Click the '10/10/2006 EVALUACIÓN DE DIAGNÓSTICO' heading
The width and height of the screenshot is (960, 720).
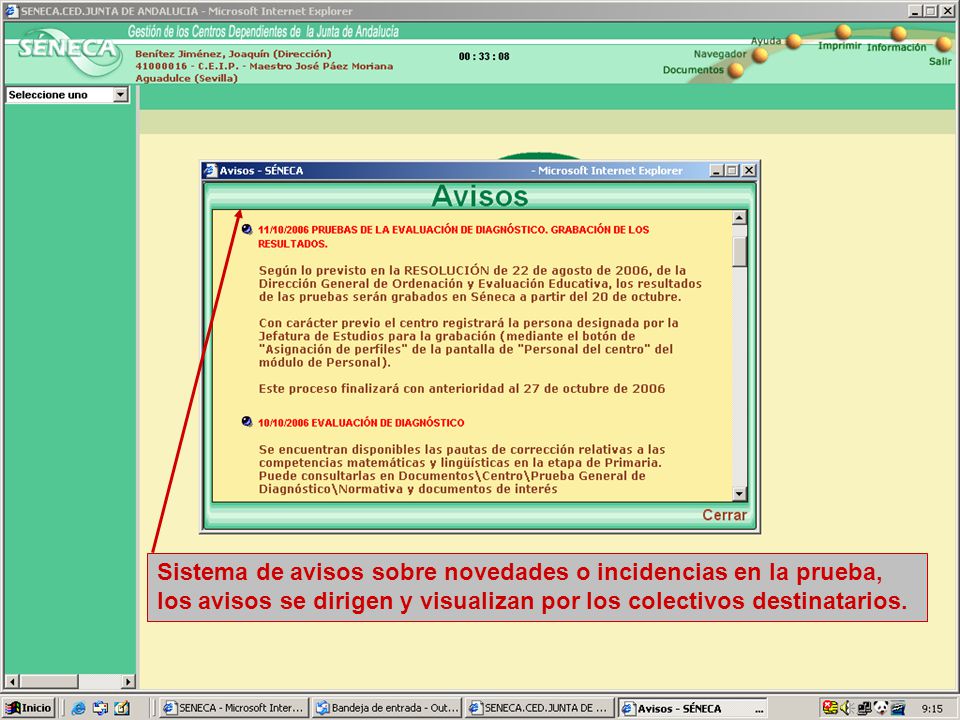click(361, 422)
